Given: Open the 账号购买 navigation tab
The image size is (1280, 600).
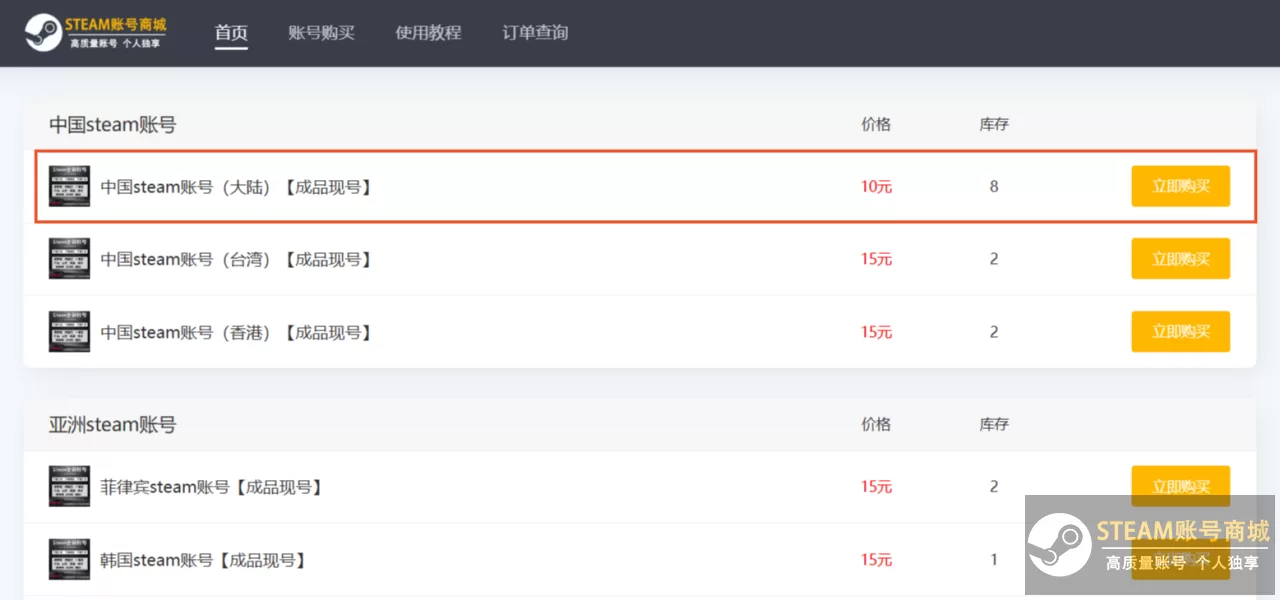Looking at the screenshot, I should point(322,32).
